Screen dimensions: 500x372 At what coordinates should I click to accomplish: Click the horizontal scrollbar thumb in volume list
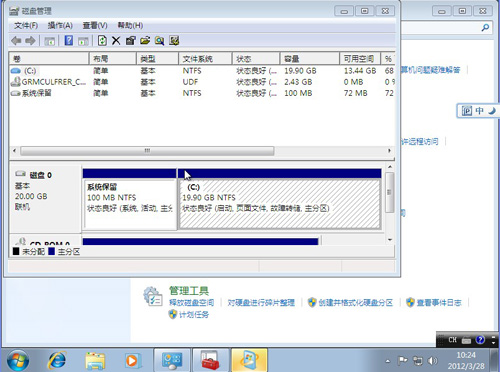147,151
